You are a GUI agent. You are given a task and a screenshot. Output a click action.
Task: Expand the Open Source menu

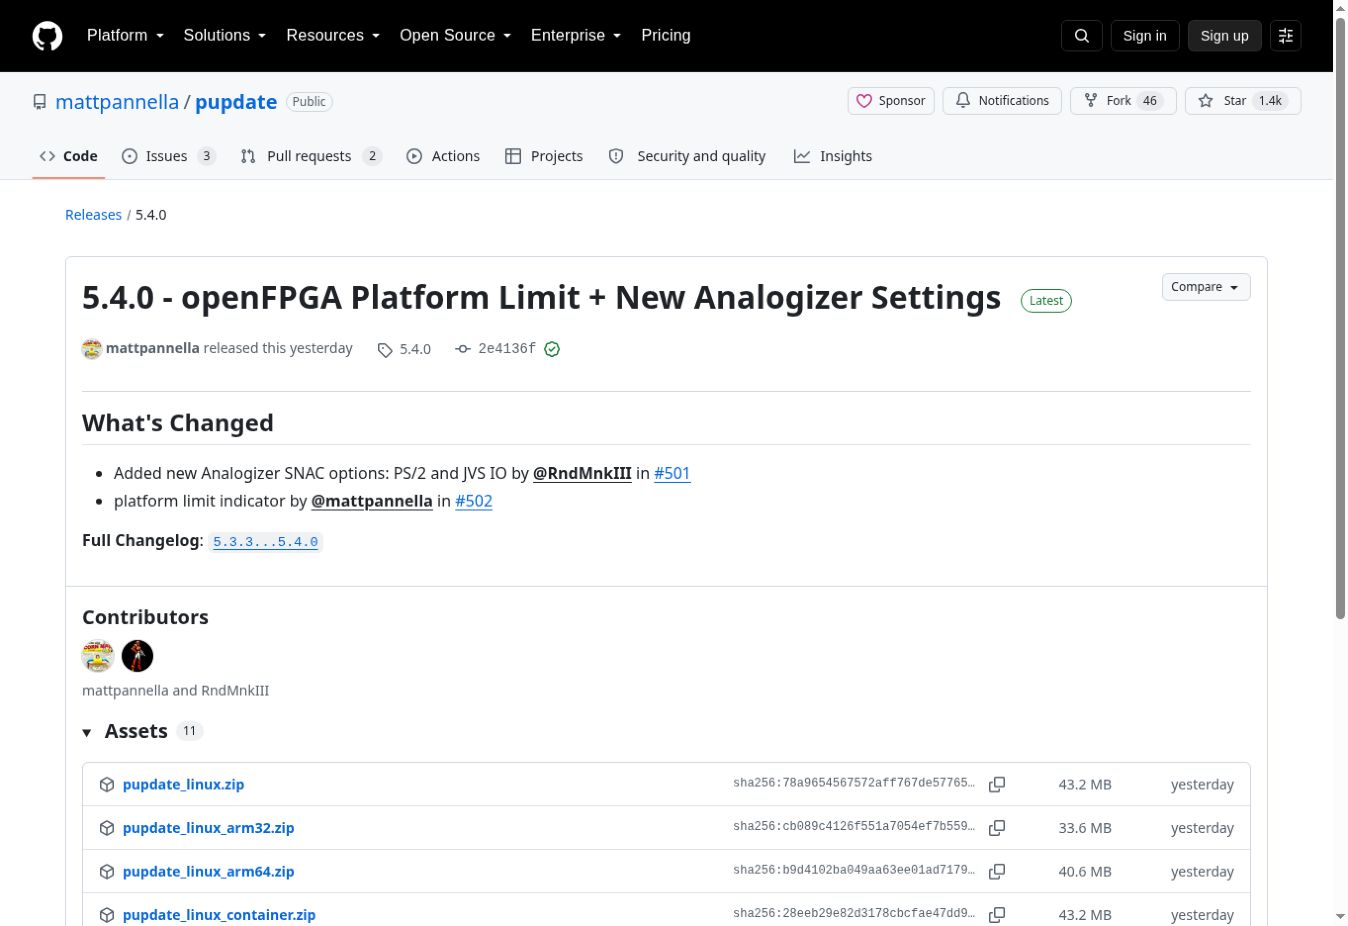[x=456, y=36]
